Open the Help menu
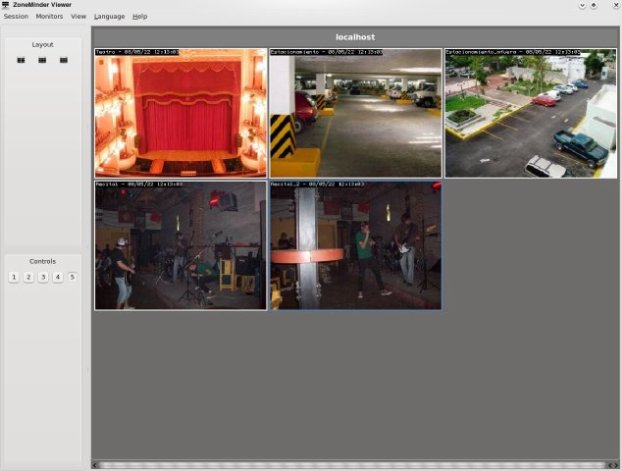622x471 pixels. pyautogui.click(x=140, y=16)
